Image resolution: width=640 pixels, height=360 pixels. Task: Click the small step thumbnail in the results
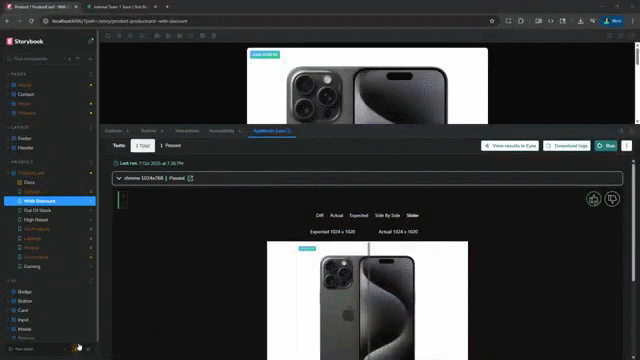point(124,200)
